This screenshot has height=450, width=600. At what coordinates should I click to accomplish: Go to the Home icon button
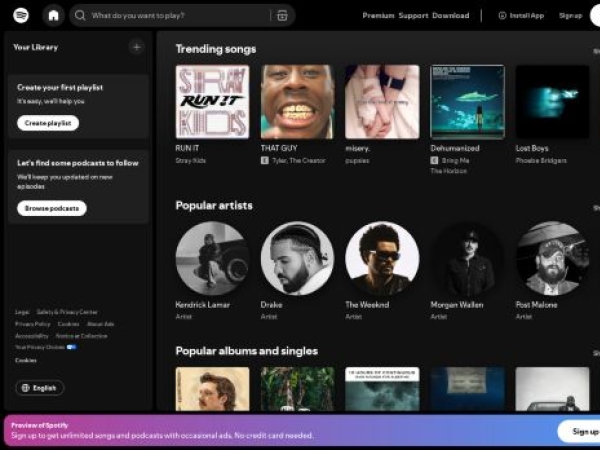pyautogui.click(x=54, y=15)
